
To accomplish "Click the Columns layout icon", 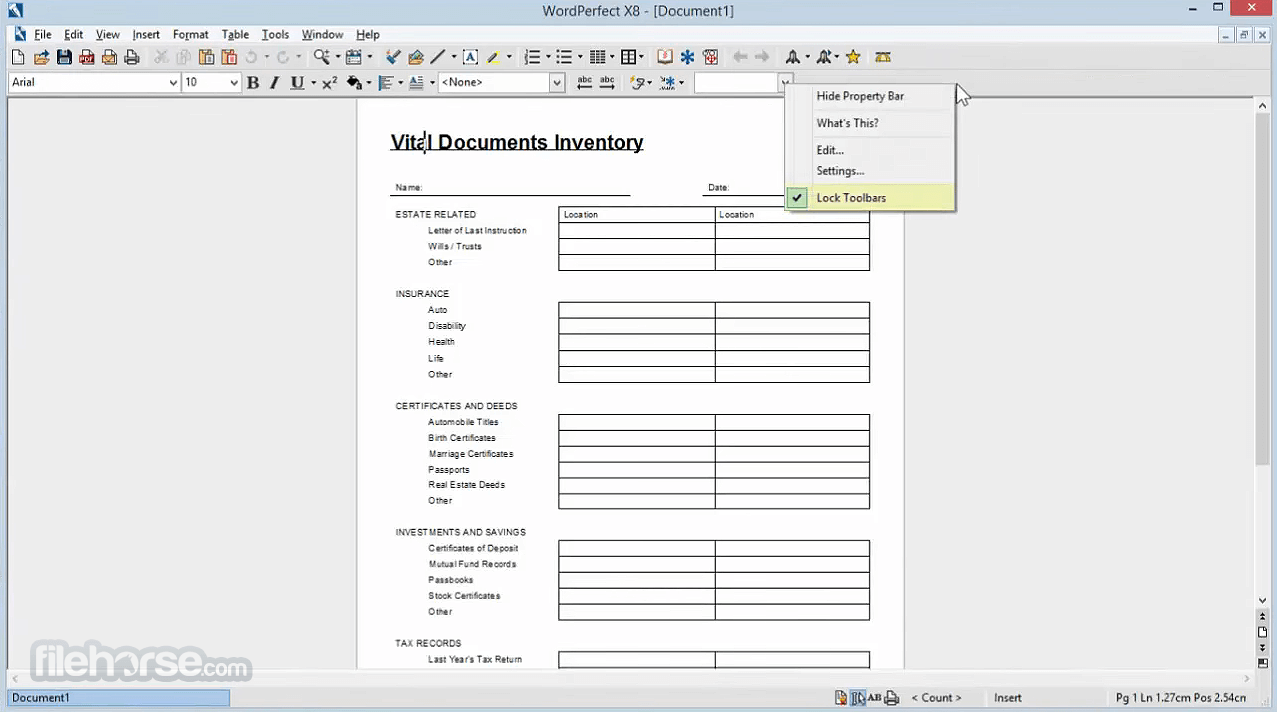I will click(x=598, y=58).
